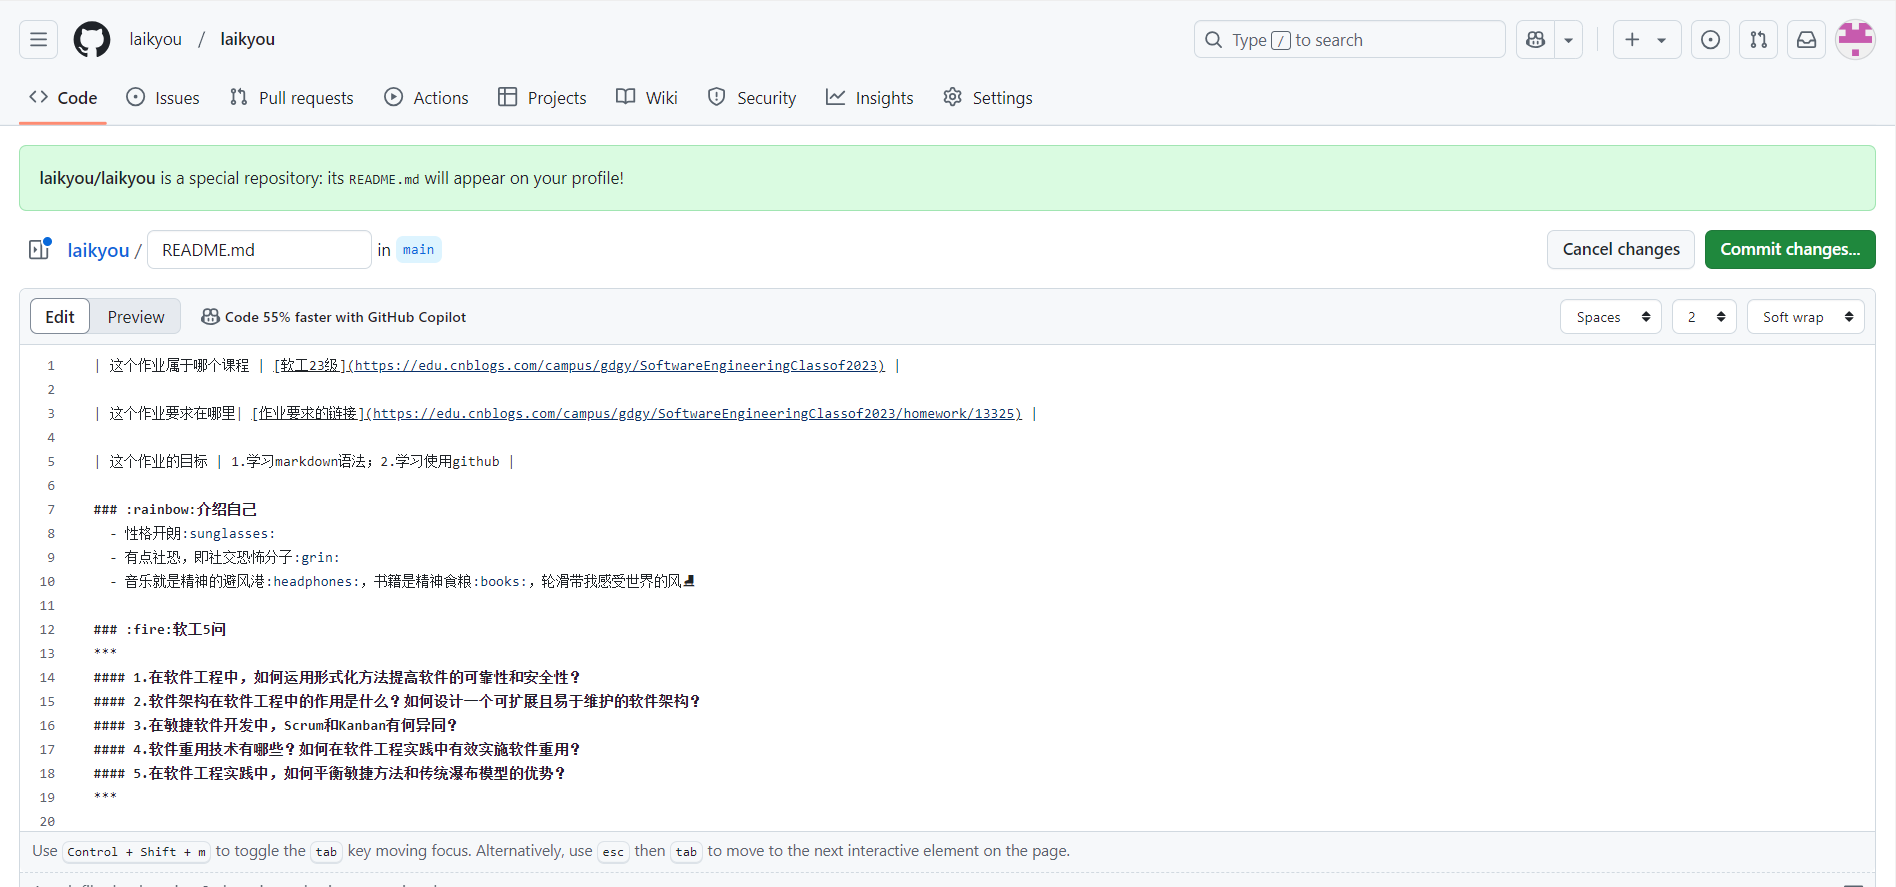Open the Copilot chat icon
1896x887 pixels.
pos(1536,40)
